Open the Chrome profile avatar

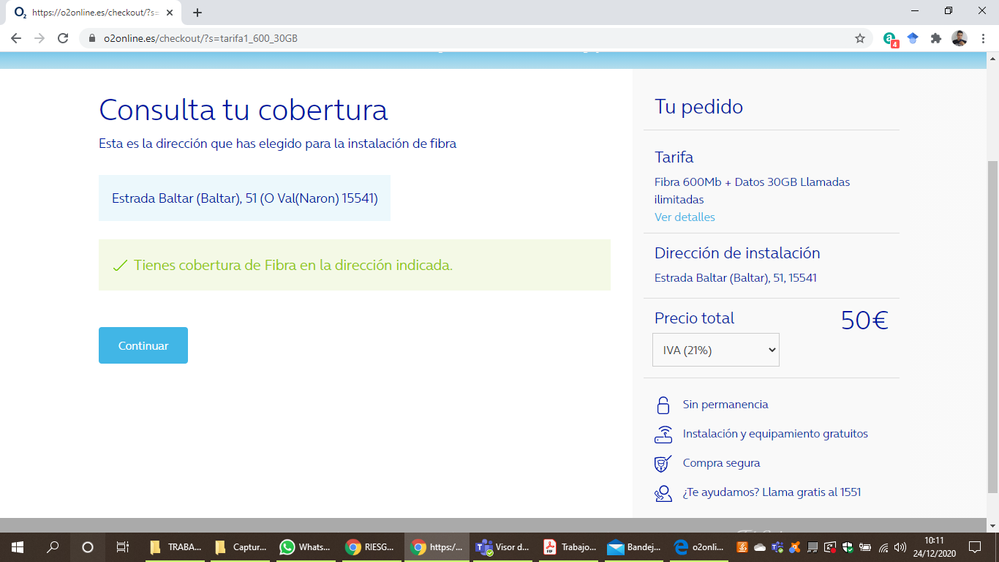(959, 38)
